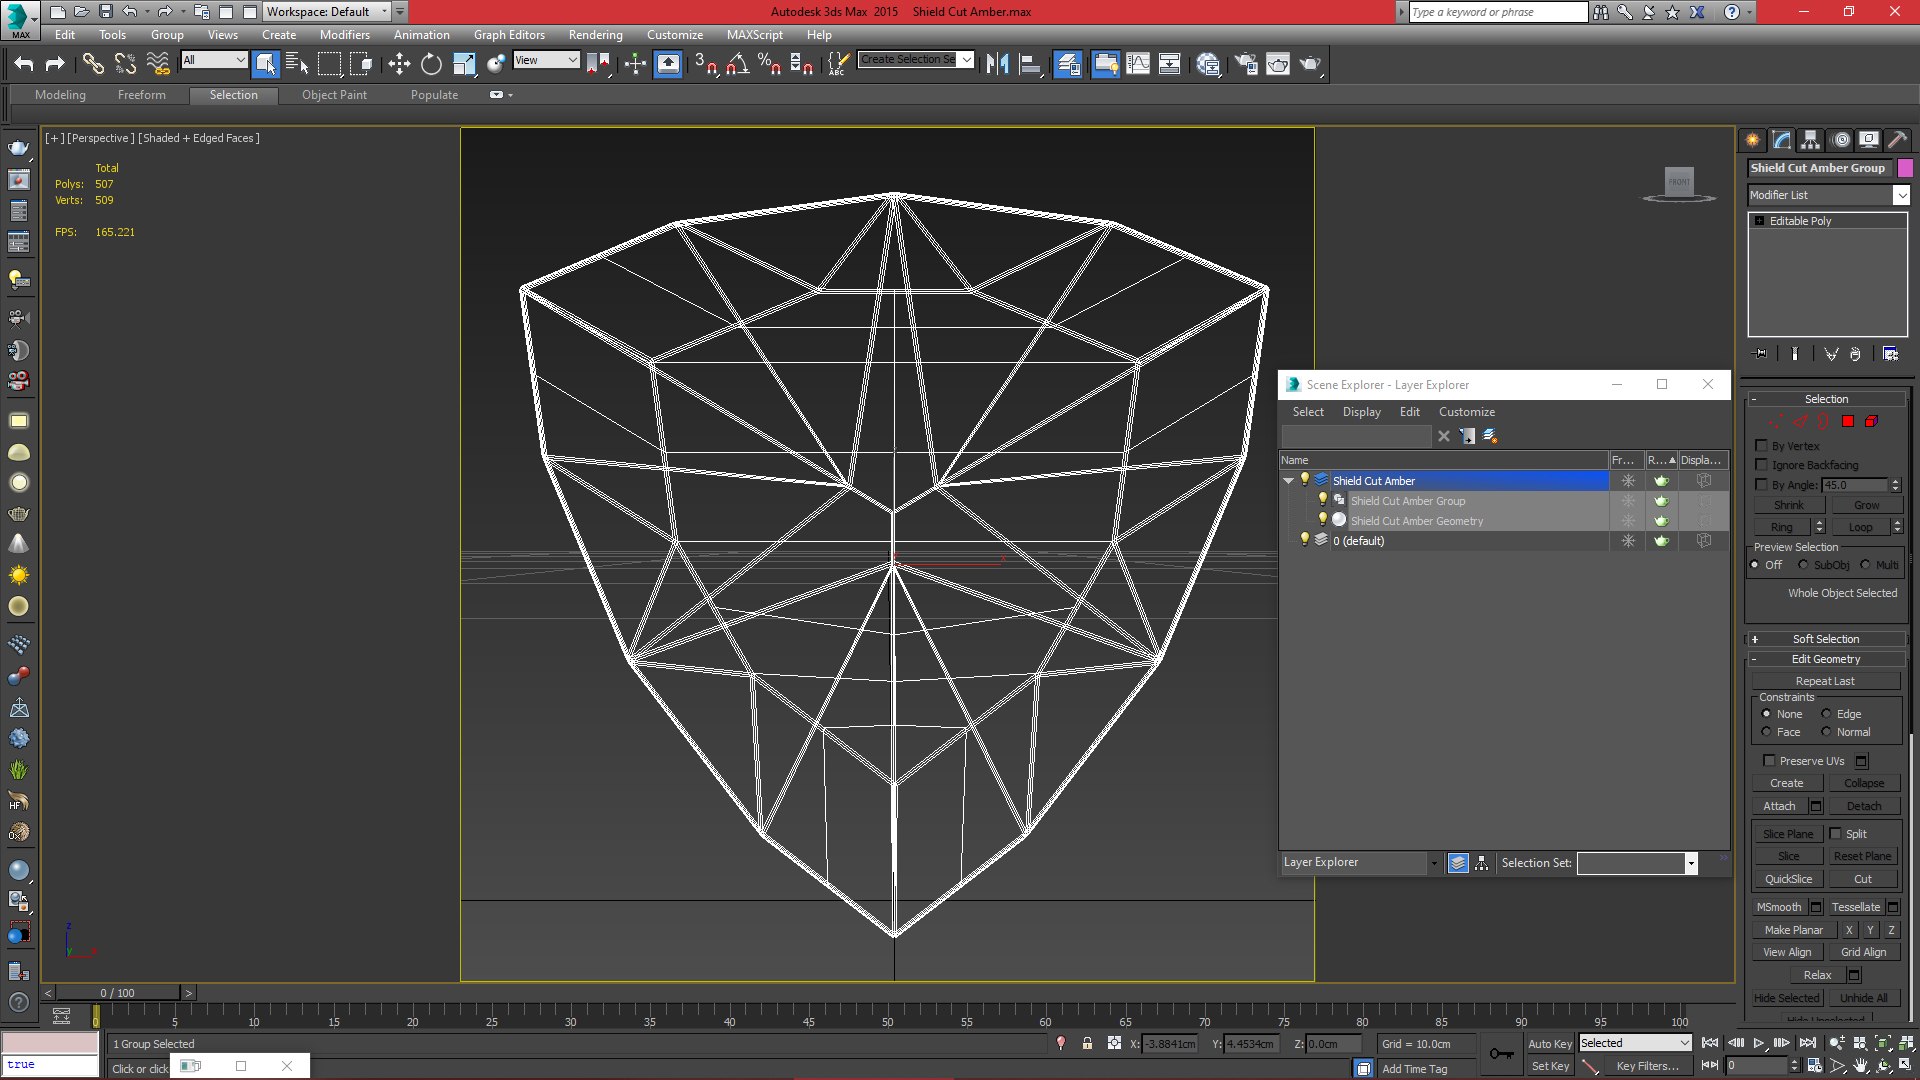Enable the By Vertex checkbox

tap(1762, 446)
